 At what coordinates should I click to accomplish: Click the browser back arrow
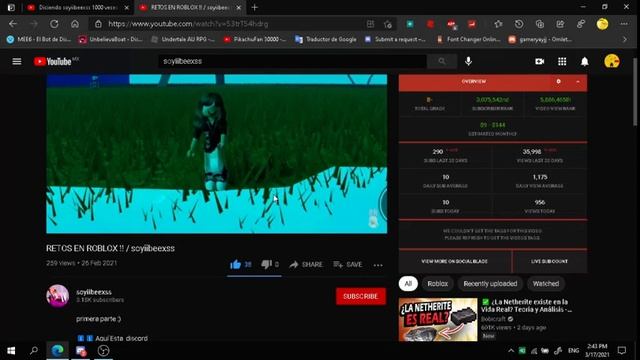[13, 24]
